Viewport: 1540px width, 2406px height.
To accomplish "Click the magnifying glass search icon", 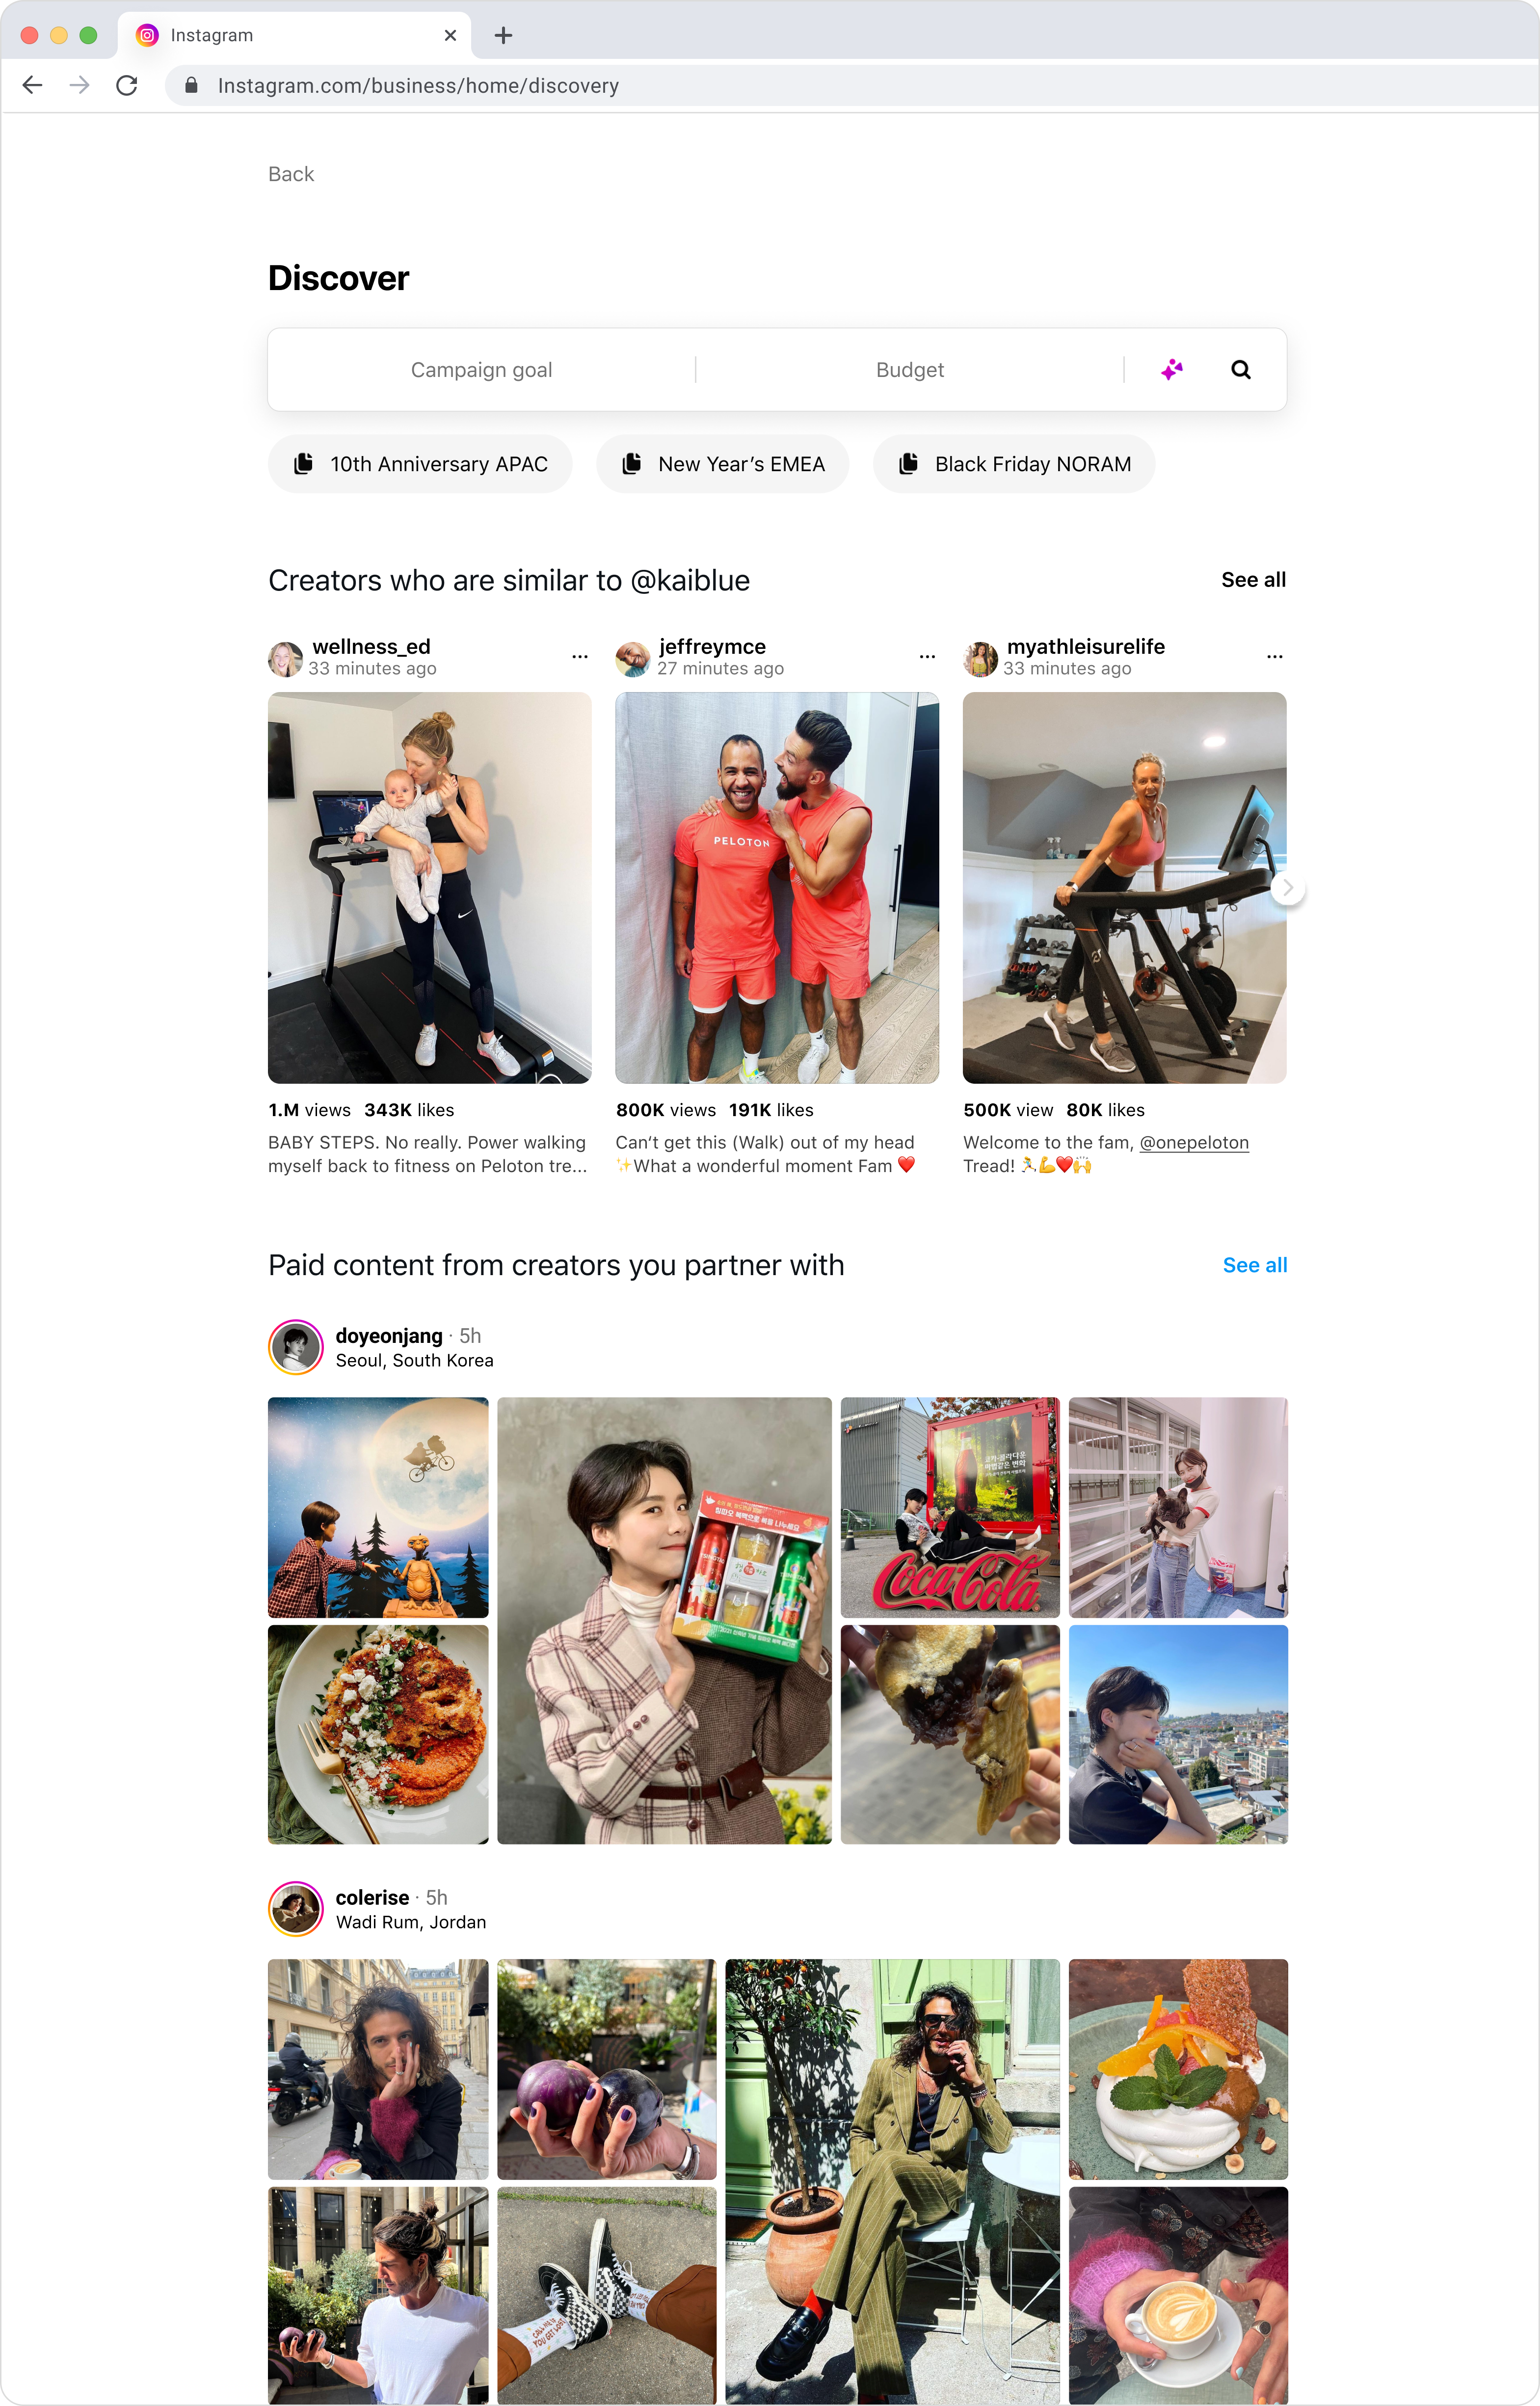I will point(1240,370).
